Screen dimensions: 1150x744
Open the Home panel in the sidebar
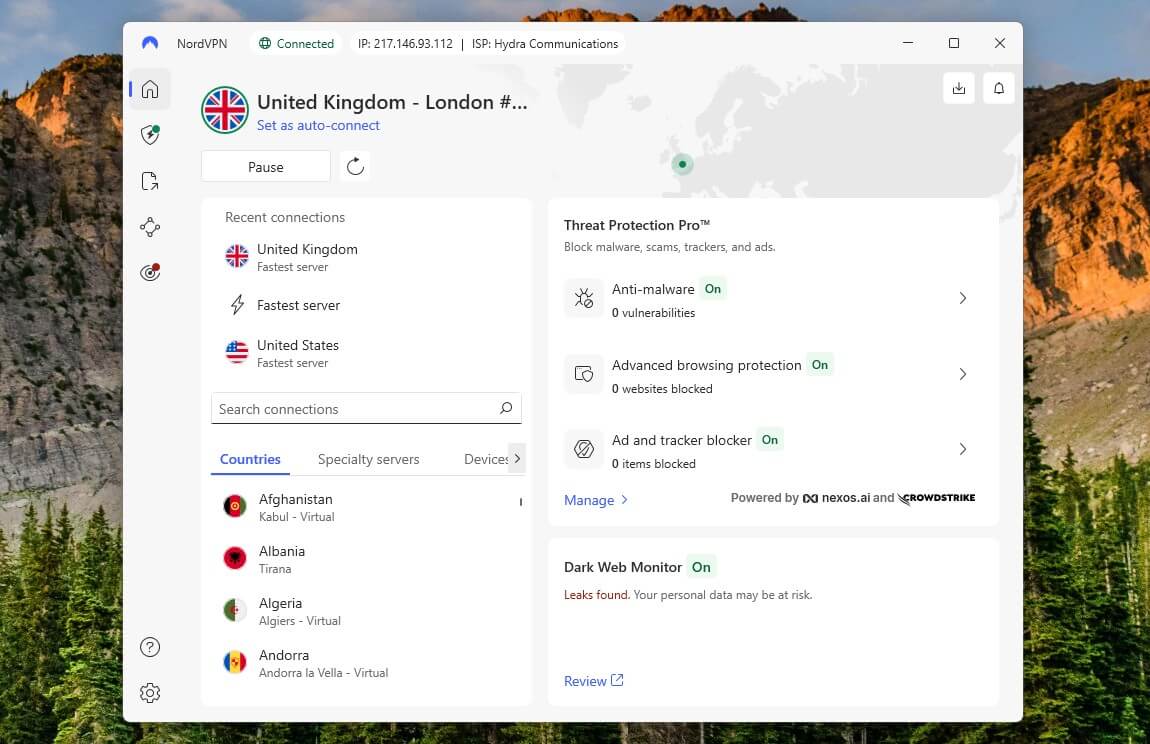pos(150,88)
